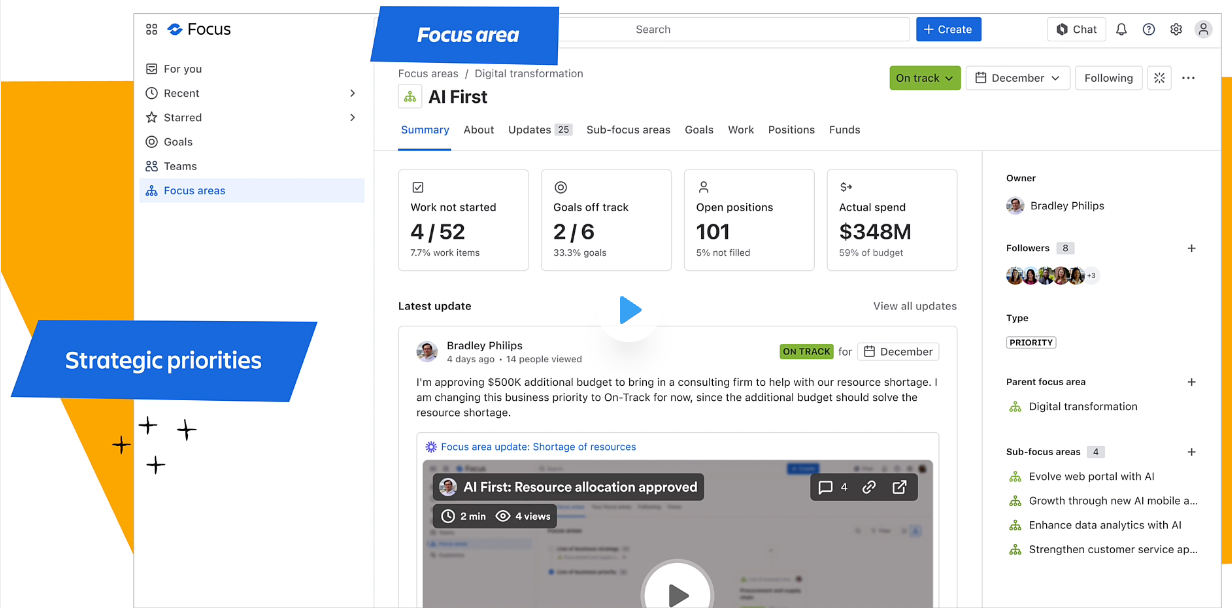The image size is (1232, 608).
Task: Open the Chat panel
Action: [x=1076, y=29]
